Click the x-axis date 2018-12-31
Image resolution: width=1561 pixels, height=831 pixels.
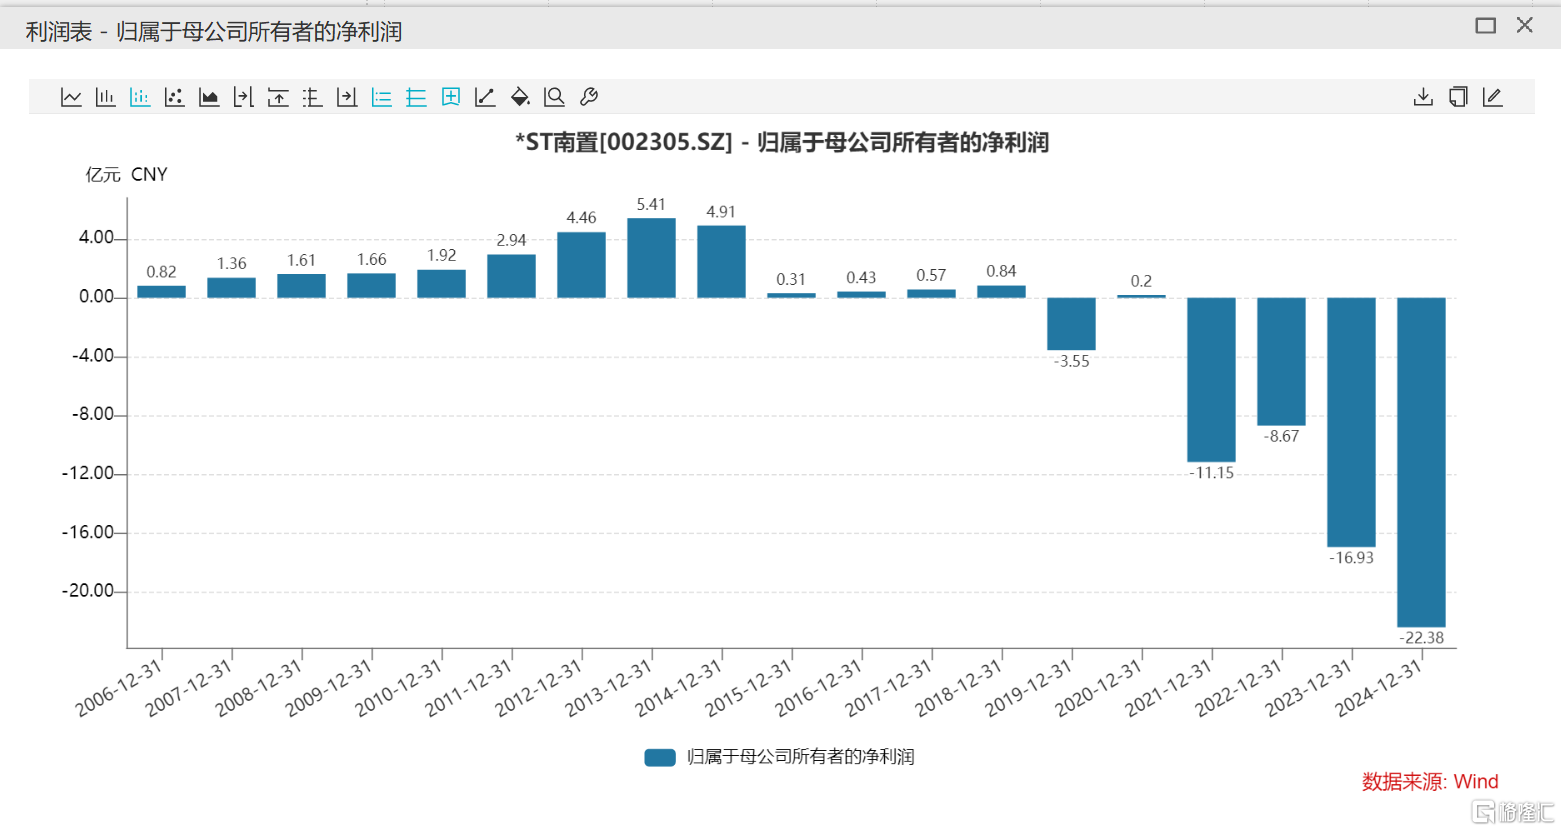pyautogui.click(x=958, y=689)
